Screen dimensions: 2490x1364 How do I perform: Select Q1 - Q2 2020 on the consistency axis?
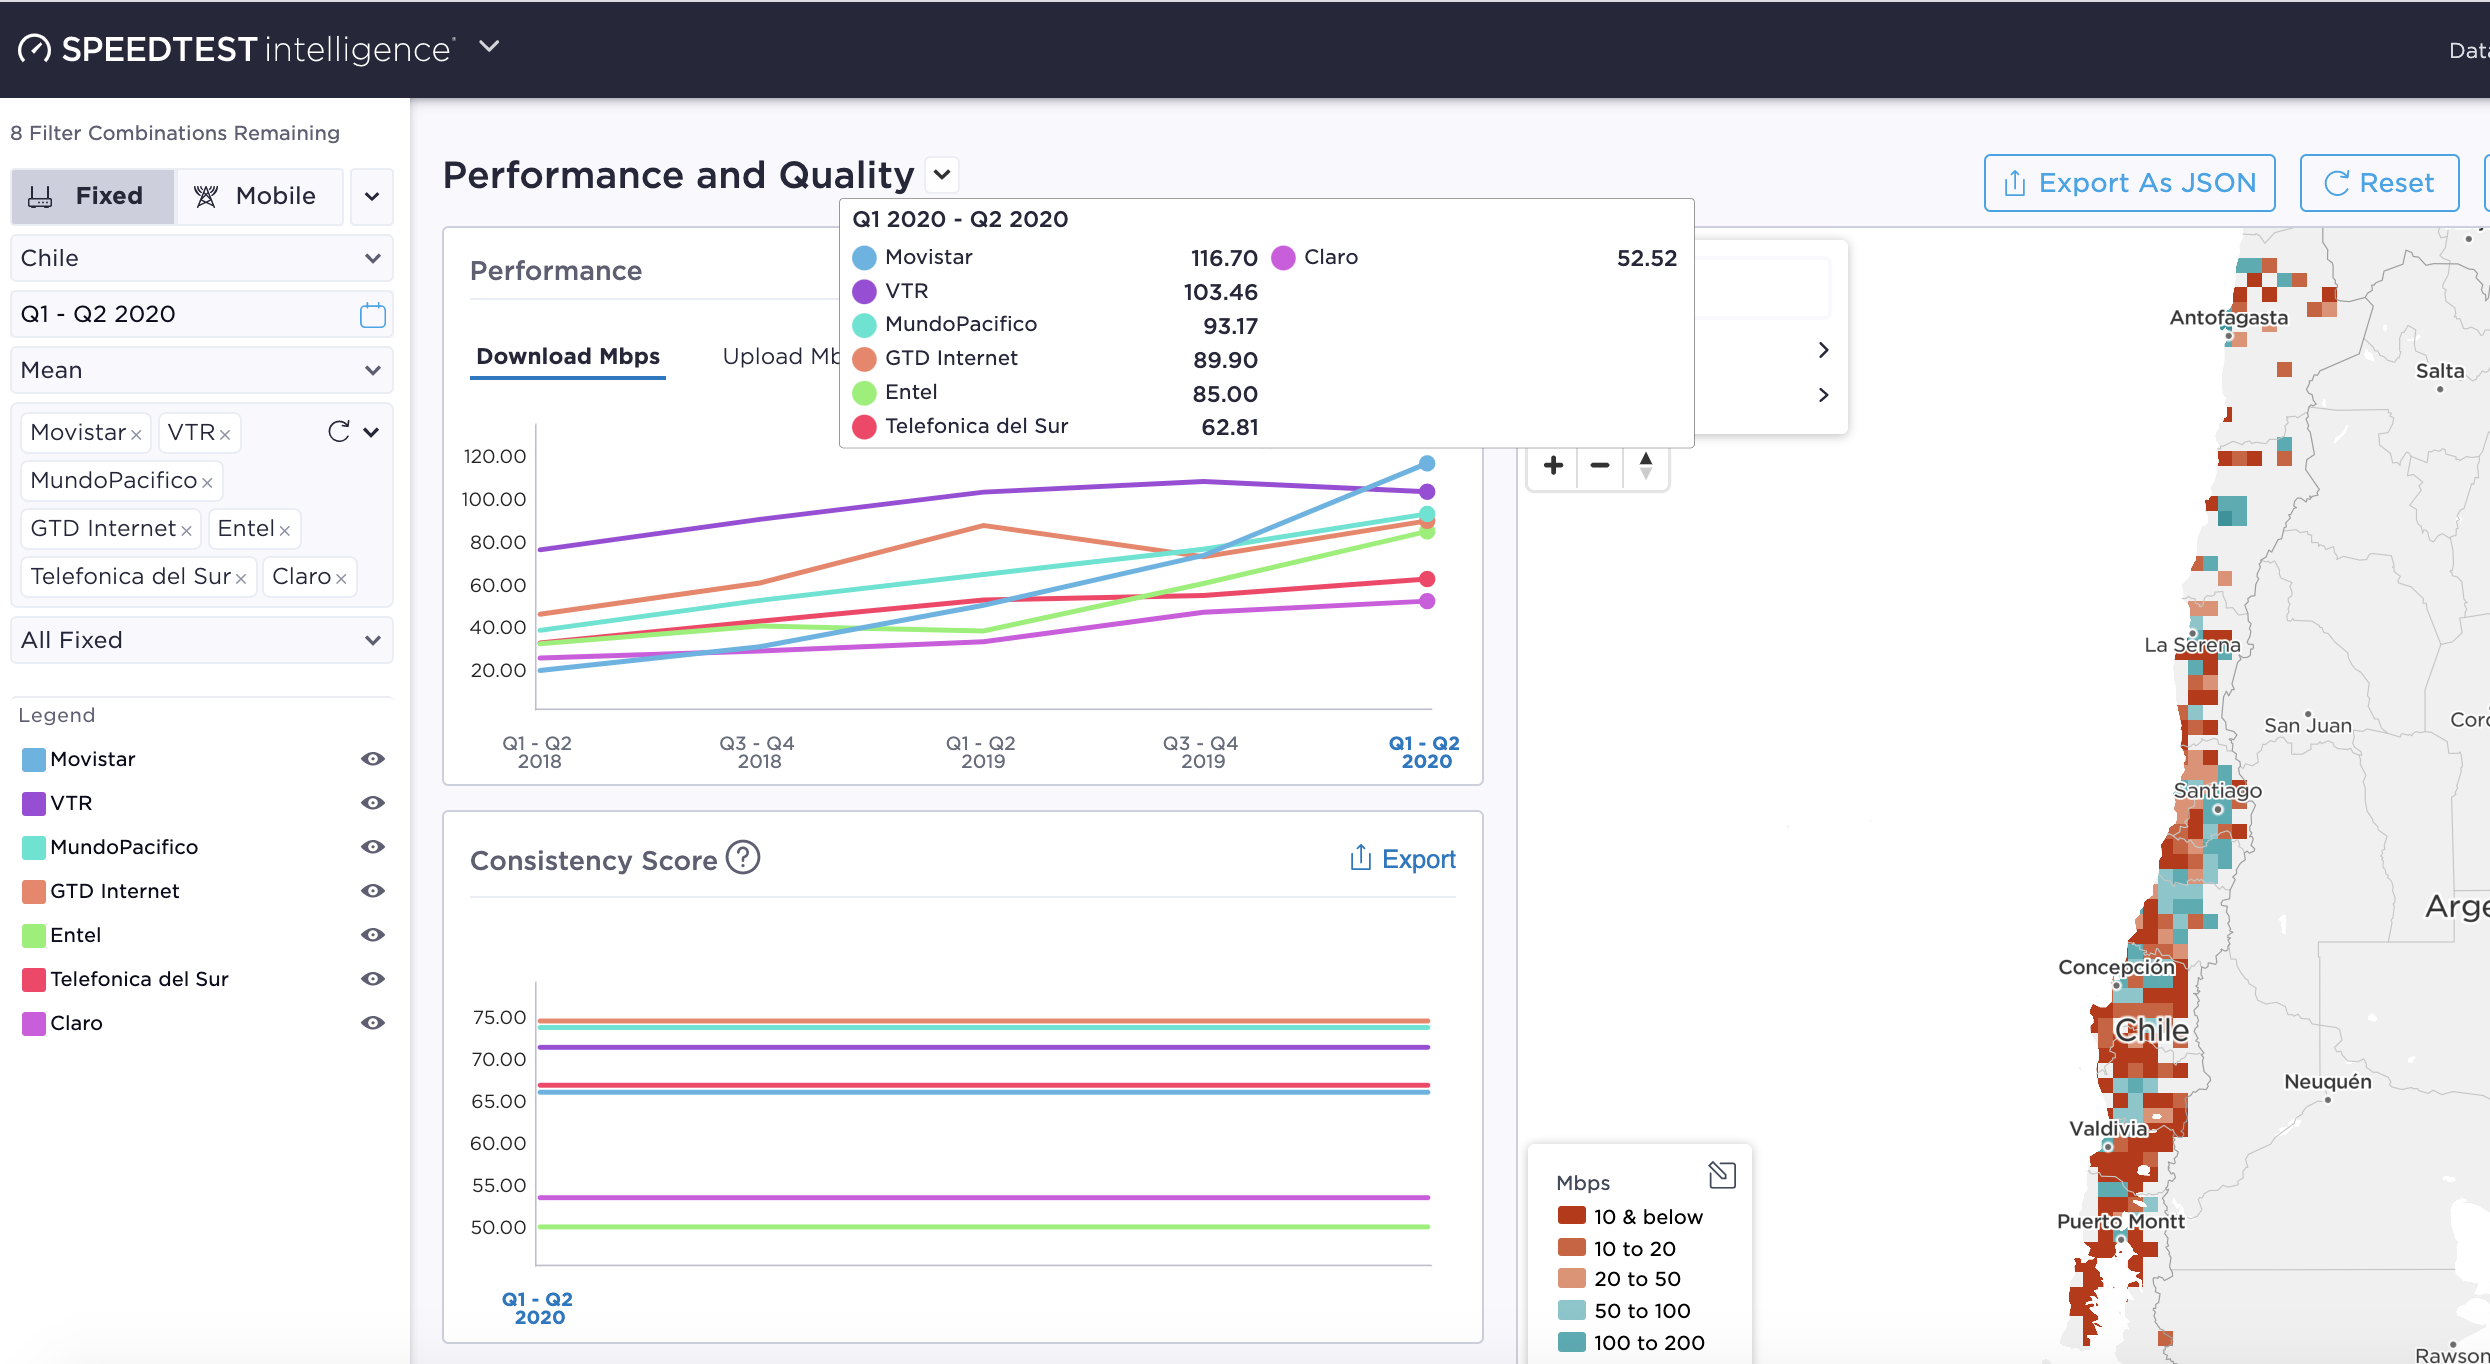(538, 1308)
